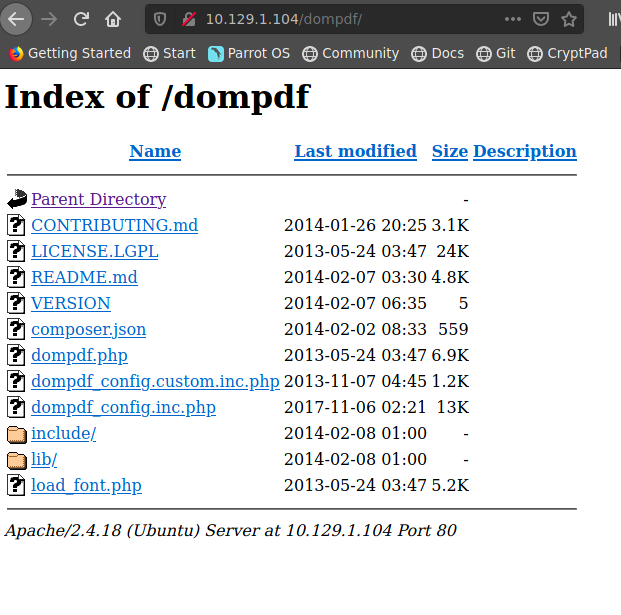
Task: Sort listing by Last modified column
Action: (x=355, y=151)
